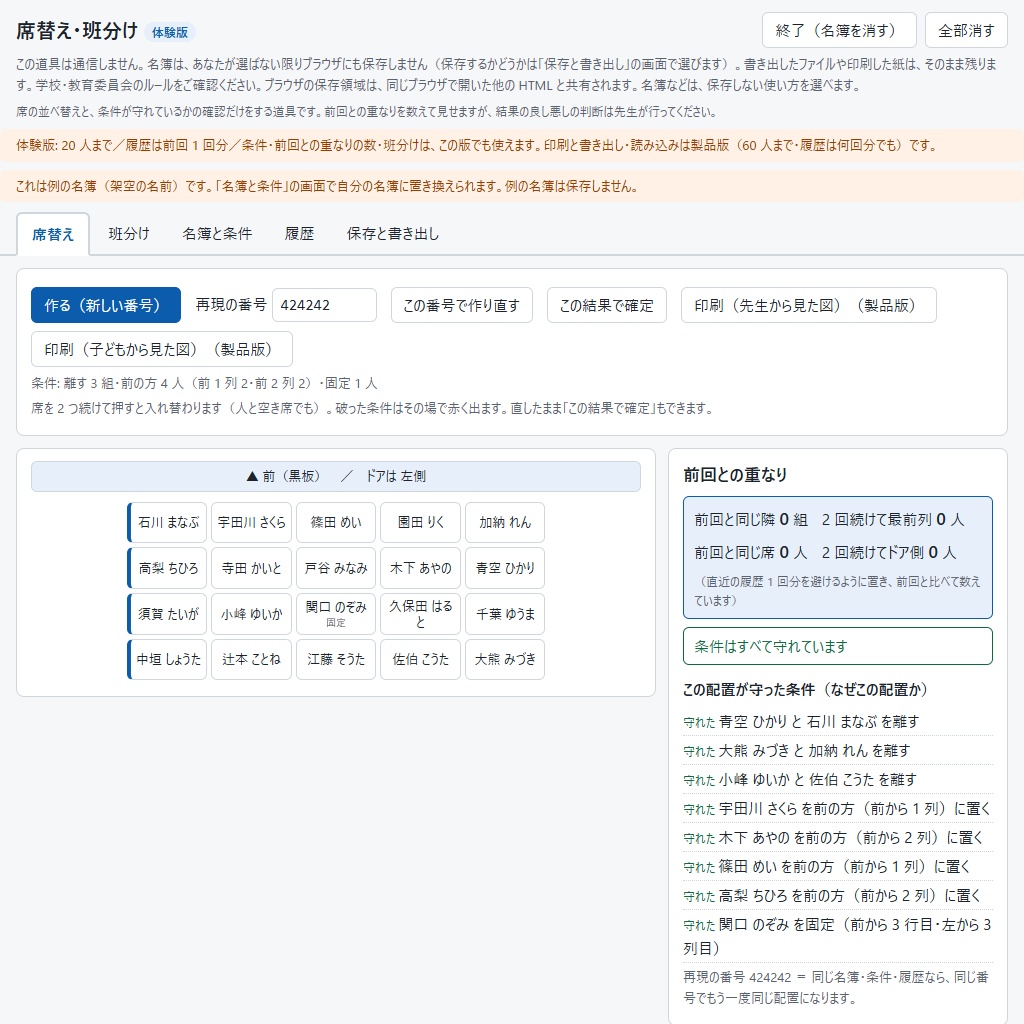
Task: Choose the 木下 あやの seat
Action: 421,568
